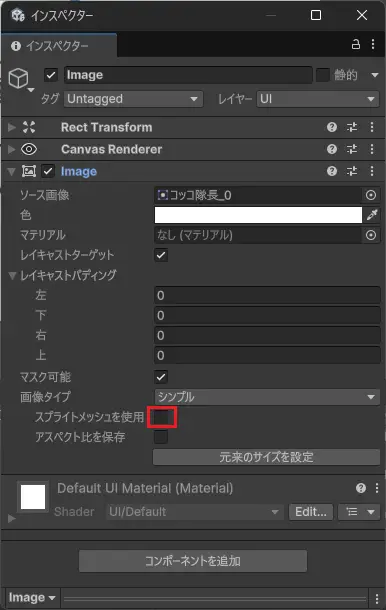Click 元来のサイズを設定 button

266,457
